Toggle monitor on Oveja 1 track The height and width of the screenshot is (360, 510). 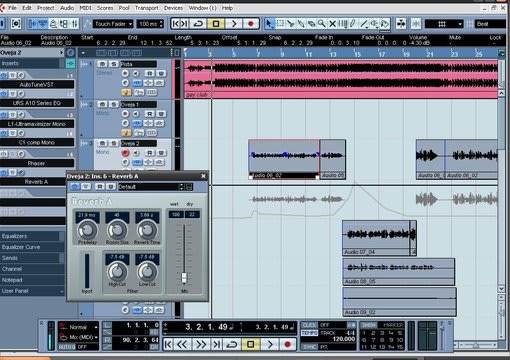[x=136, y=114]
